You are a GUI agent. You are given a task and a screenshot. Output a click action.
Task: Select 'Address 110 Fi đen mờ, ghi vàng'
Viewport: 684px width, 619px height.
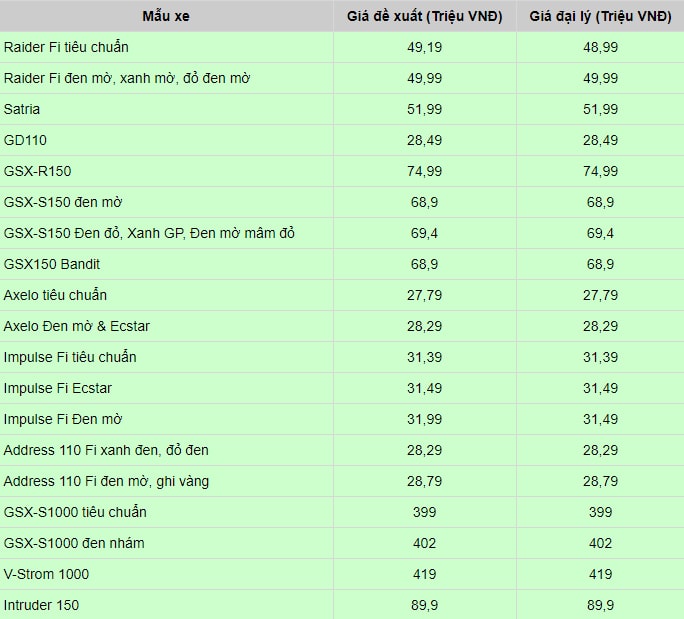106,481
